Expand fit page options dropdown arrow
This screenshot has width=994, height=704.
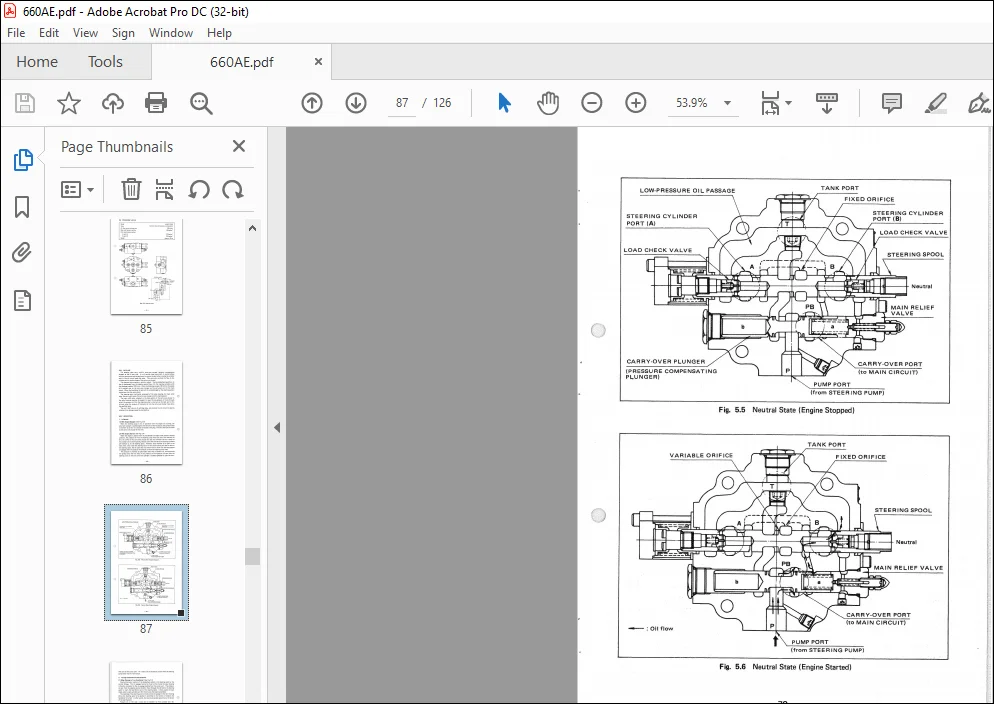pyautogui.click(x=789, y=103)
